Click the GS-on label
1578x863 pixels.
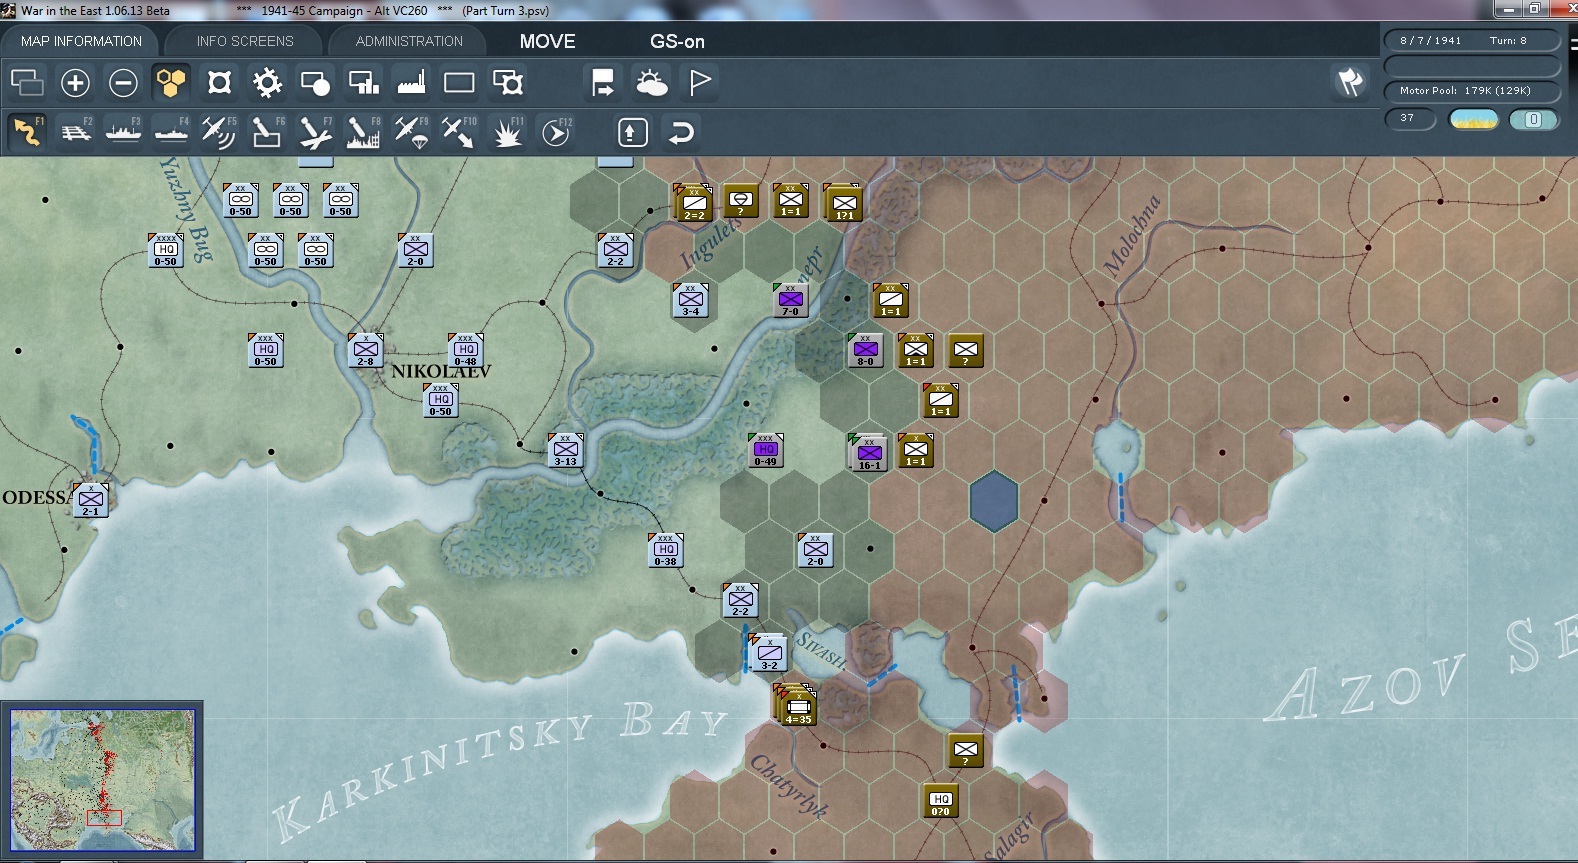tap(677, 41)
